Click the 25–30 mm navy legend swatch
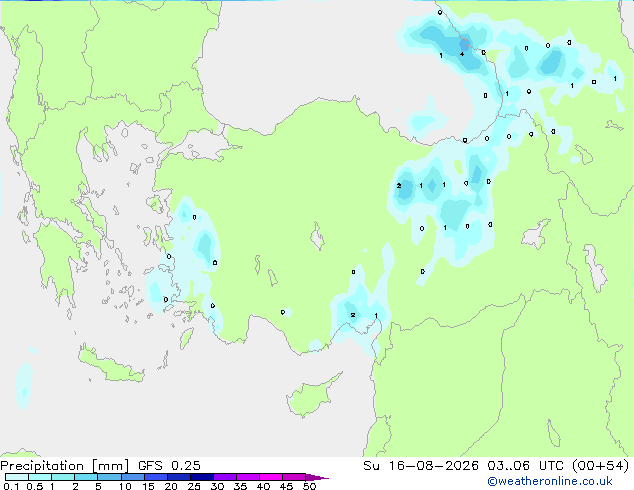The image size is (634, 490). click(x=202, y=477)
